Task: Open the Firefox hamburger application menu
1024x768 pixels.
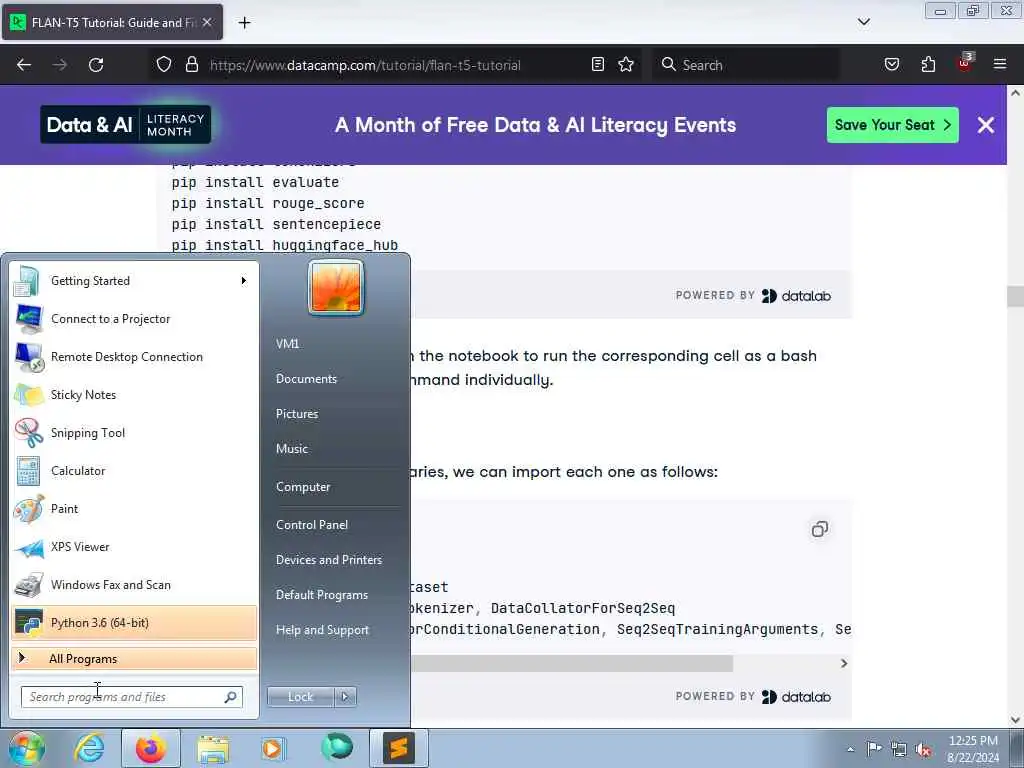Action: point(1000,64)
